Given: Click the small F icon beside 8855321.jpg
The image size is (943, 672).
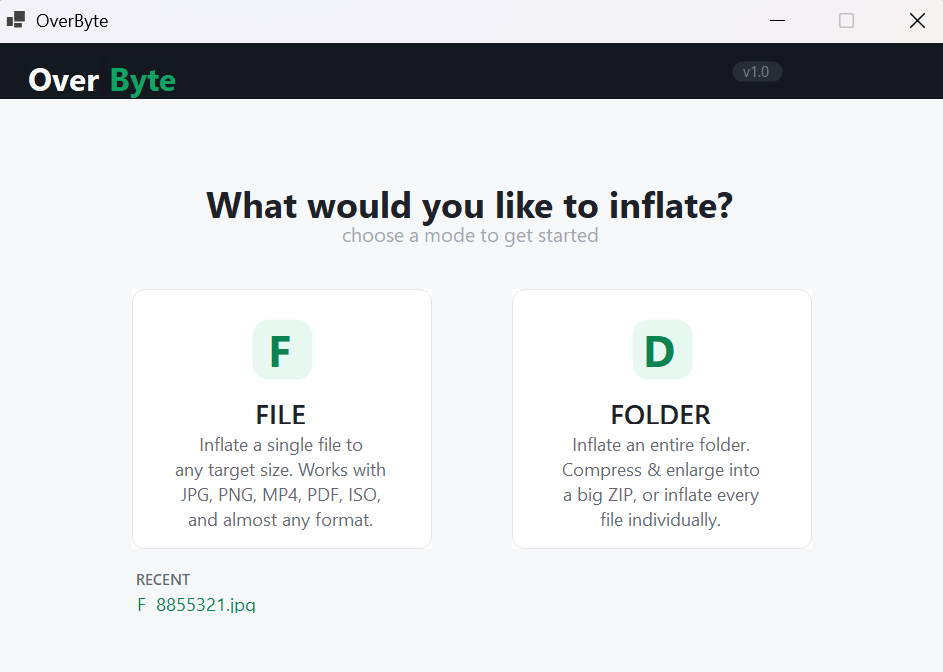Looking at the screenshot, I should coord(142,605).
